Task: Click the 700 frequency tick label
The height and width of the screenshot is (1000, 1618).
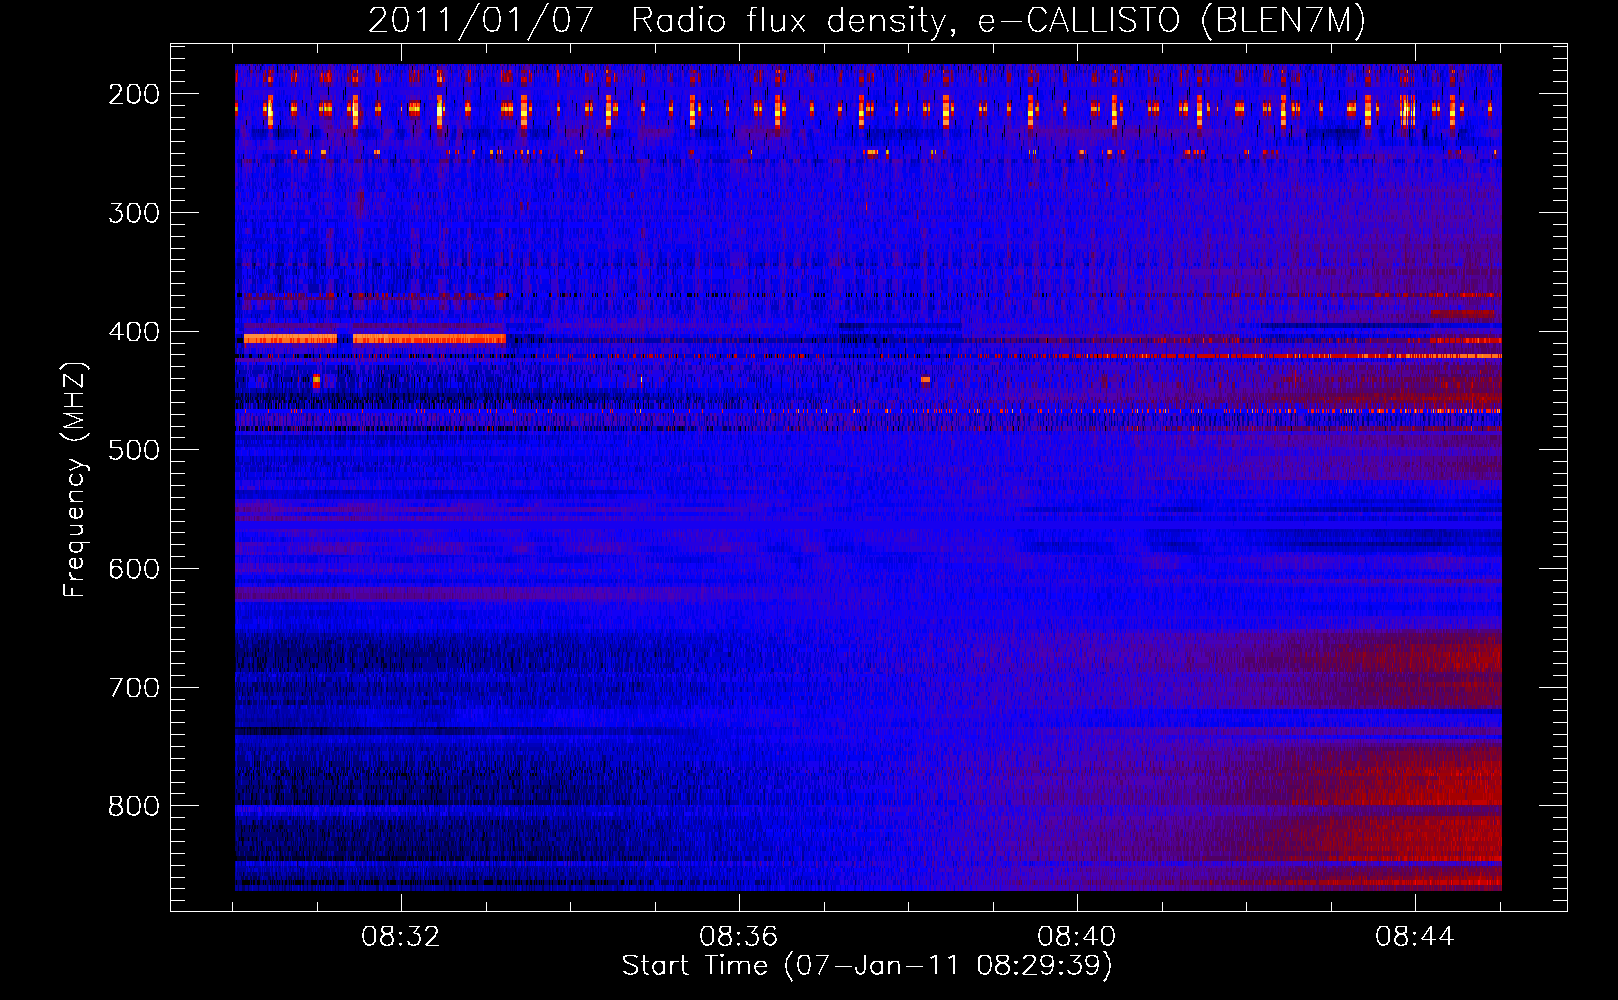Action: click(134, 688)
